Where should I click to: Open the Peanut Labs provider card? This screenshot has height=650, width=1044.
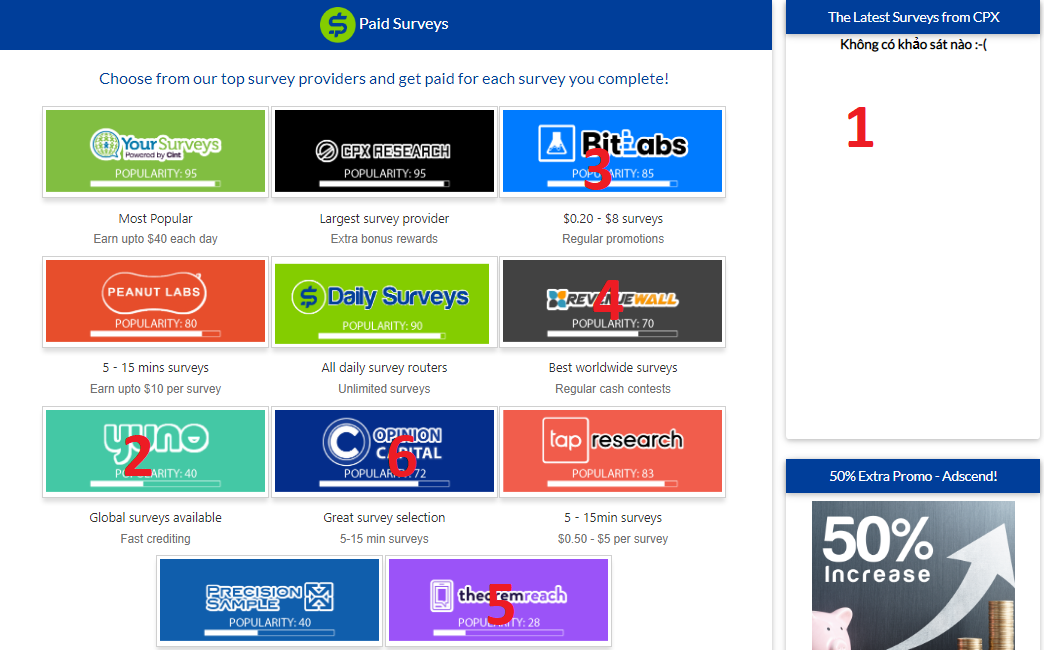click(155, 302)
